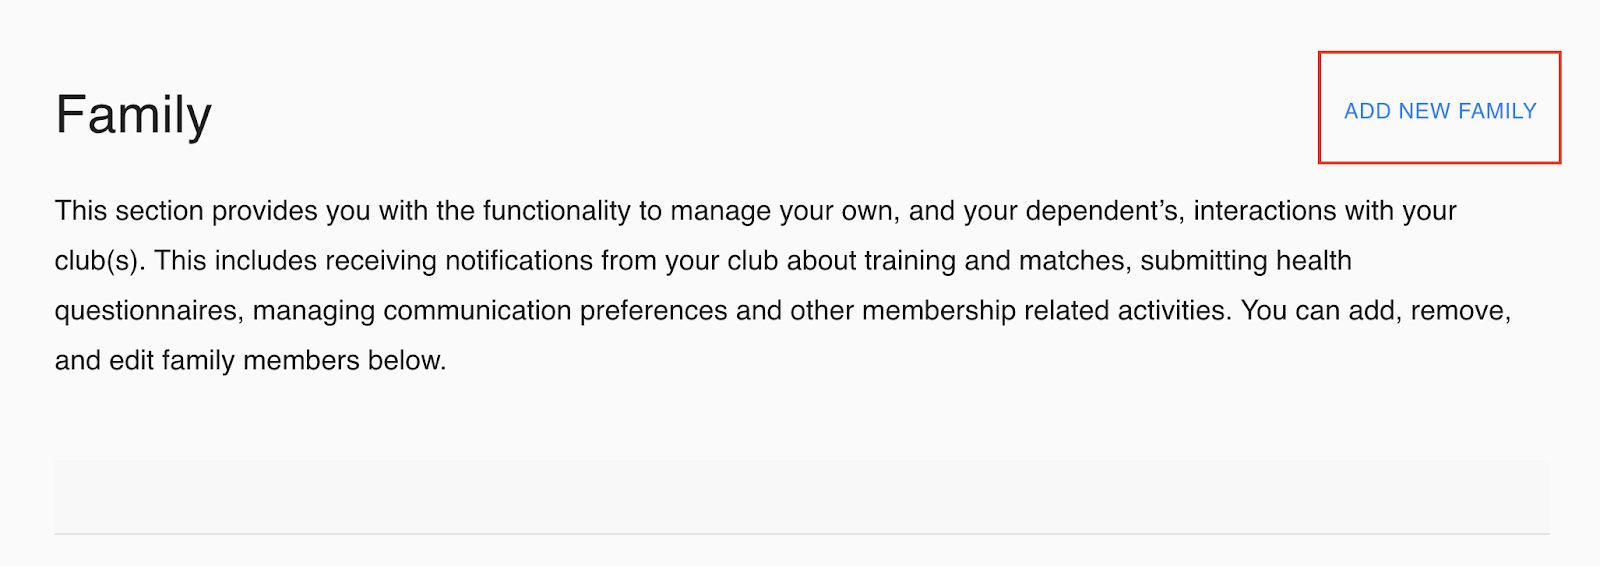
Task: Click the ADD NEW FAMILY button
Action: tap(1440, 111)
